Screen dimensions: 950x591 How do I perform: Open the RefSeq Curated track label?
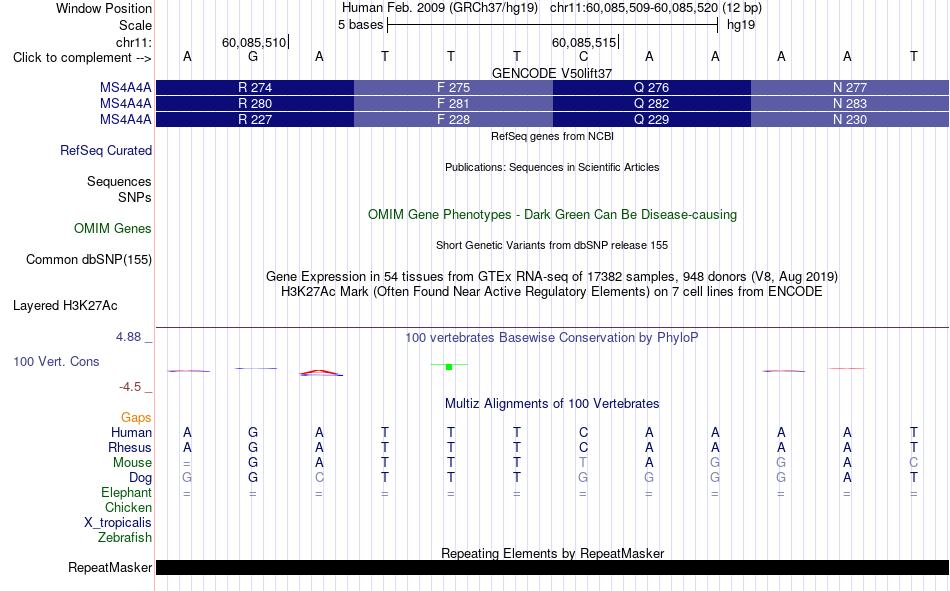105,150
